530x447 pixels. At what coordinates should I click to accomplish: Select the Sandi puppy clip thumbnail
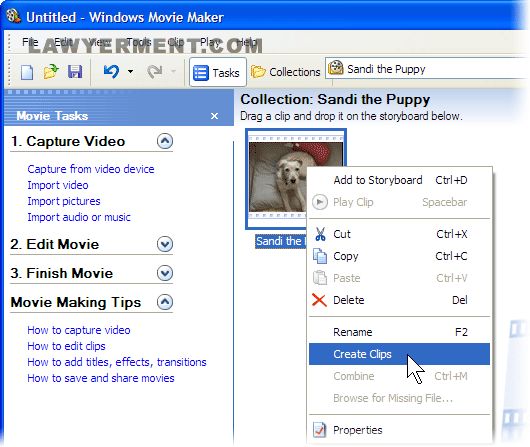pos(277,178)
